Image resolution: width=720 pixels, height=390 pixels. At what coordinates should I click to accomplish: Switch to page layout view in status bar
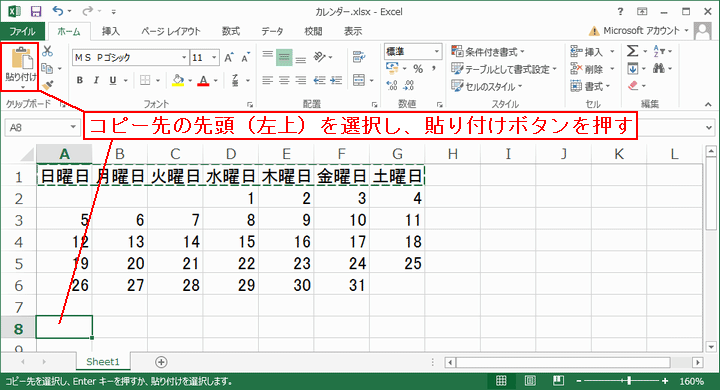tap(530, 381)
